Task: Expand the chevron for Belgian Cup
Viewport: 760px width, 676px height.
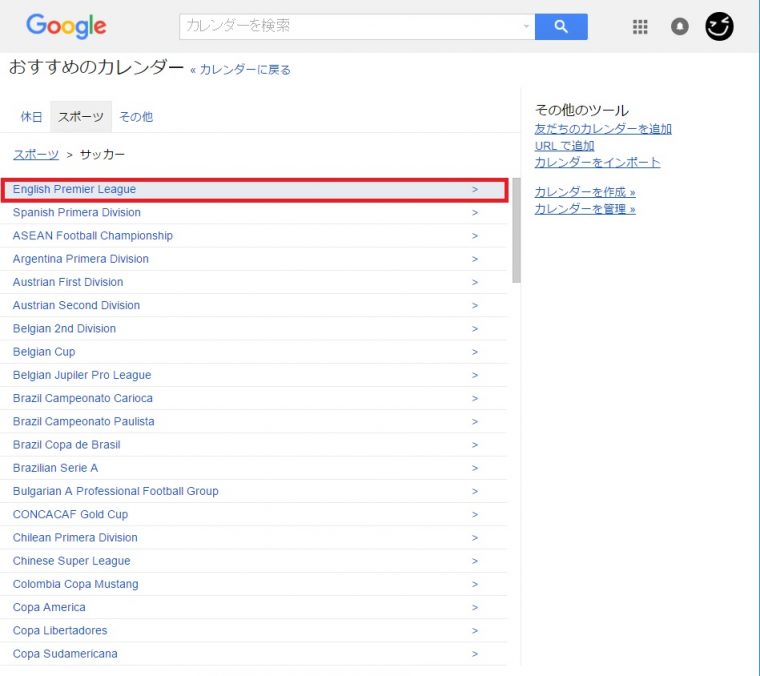Action: pyautogui.click(x=475, y=352)
